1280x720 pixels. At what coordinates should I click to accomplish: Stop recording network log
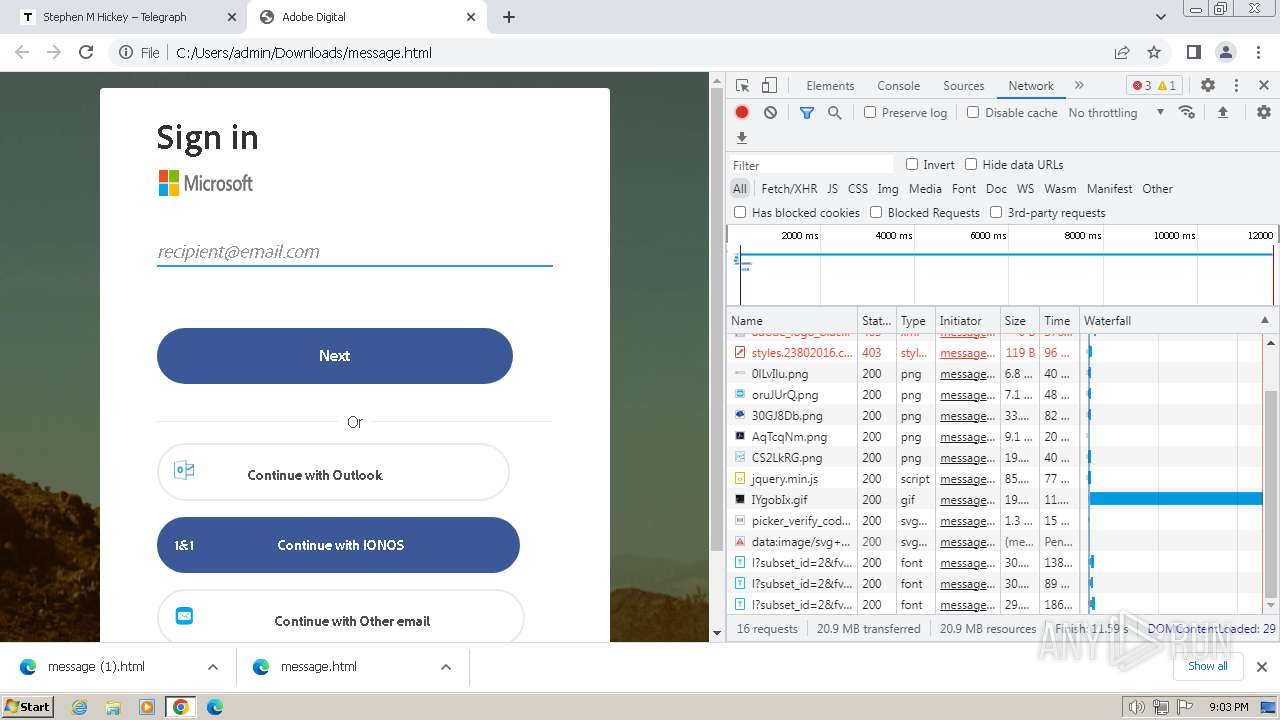point(742,113)
